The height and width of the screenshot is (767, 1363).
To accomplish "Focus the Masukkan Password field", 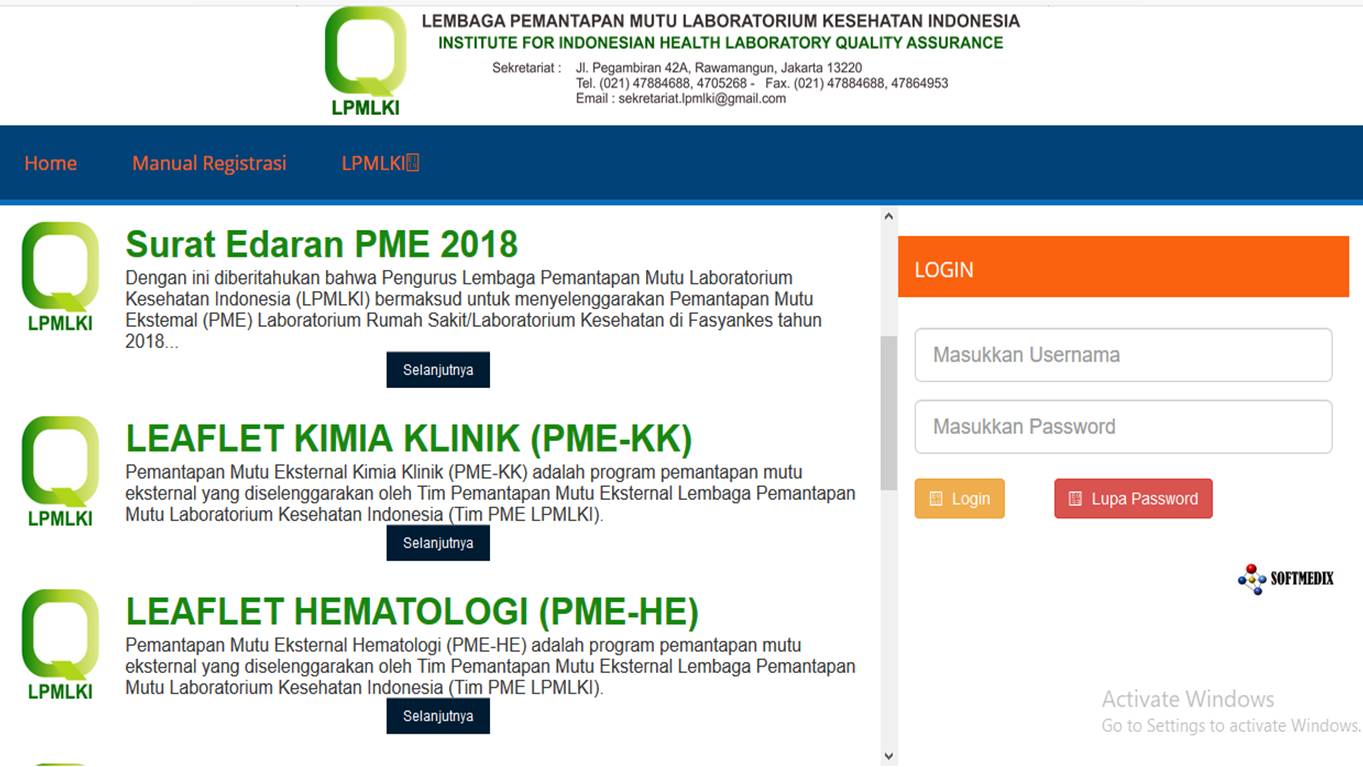I will (1123, 427).
